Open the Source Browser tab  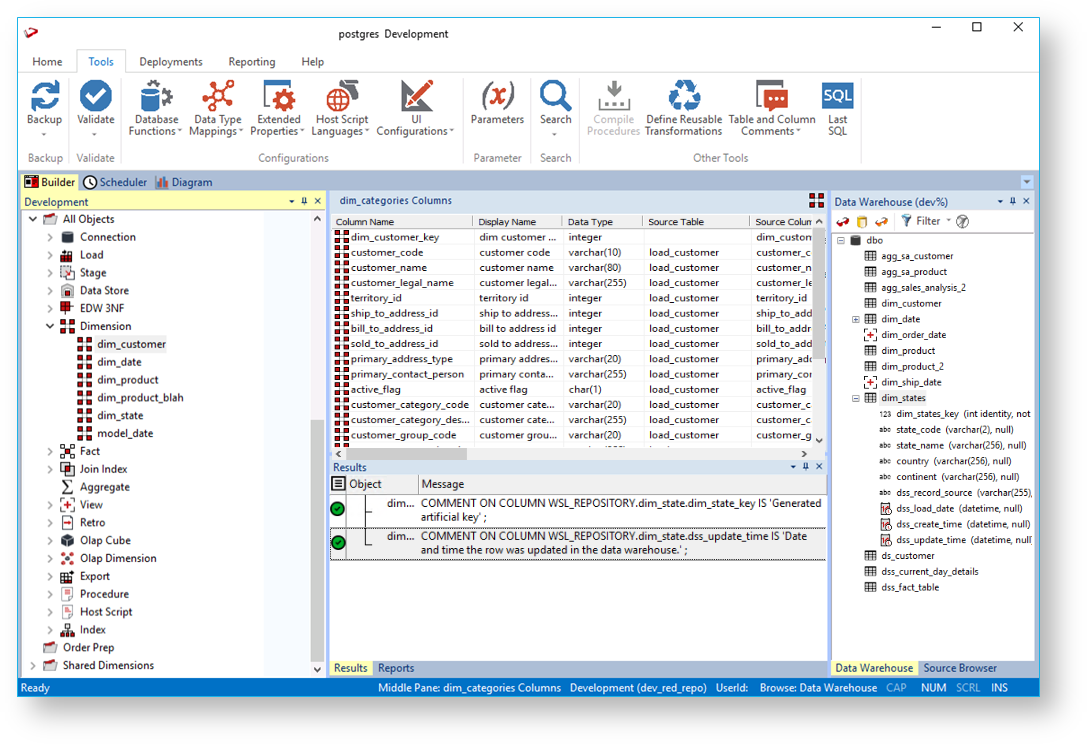959,668
